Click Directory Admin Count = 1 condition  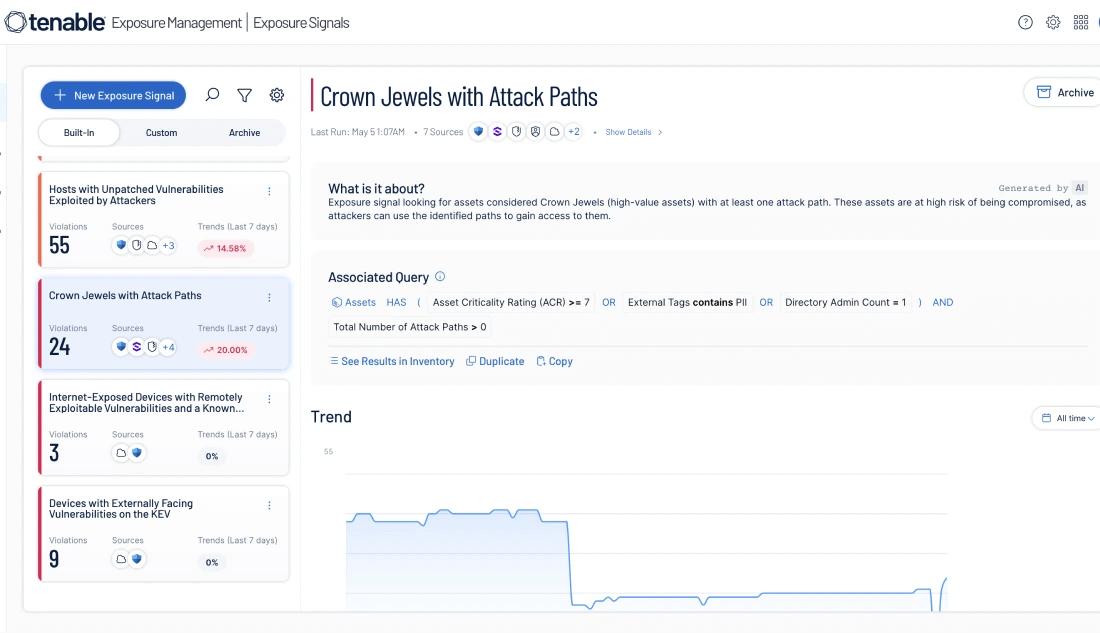[845, 302]
